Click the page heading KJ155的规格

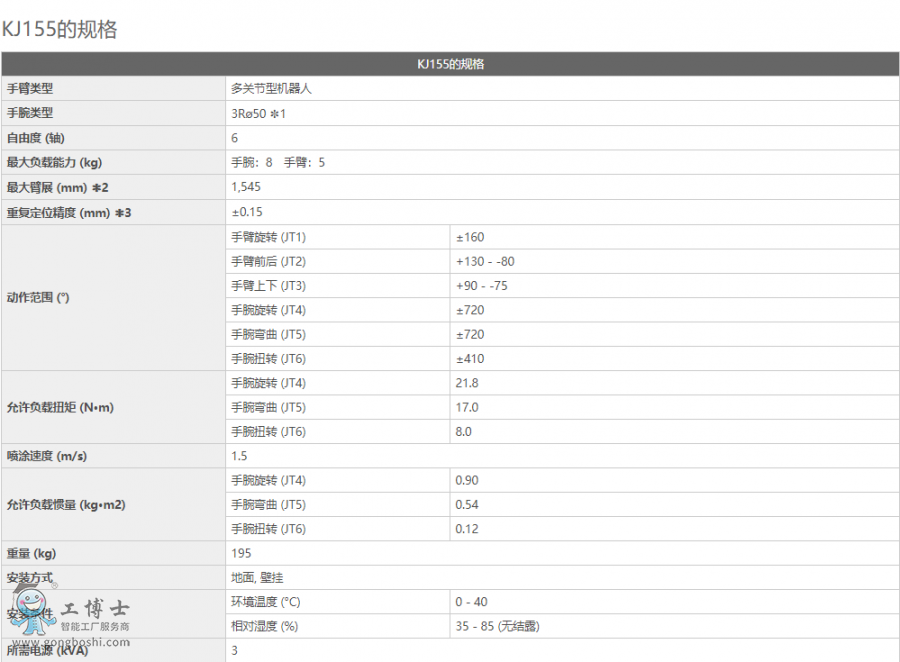point(59,30)
